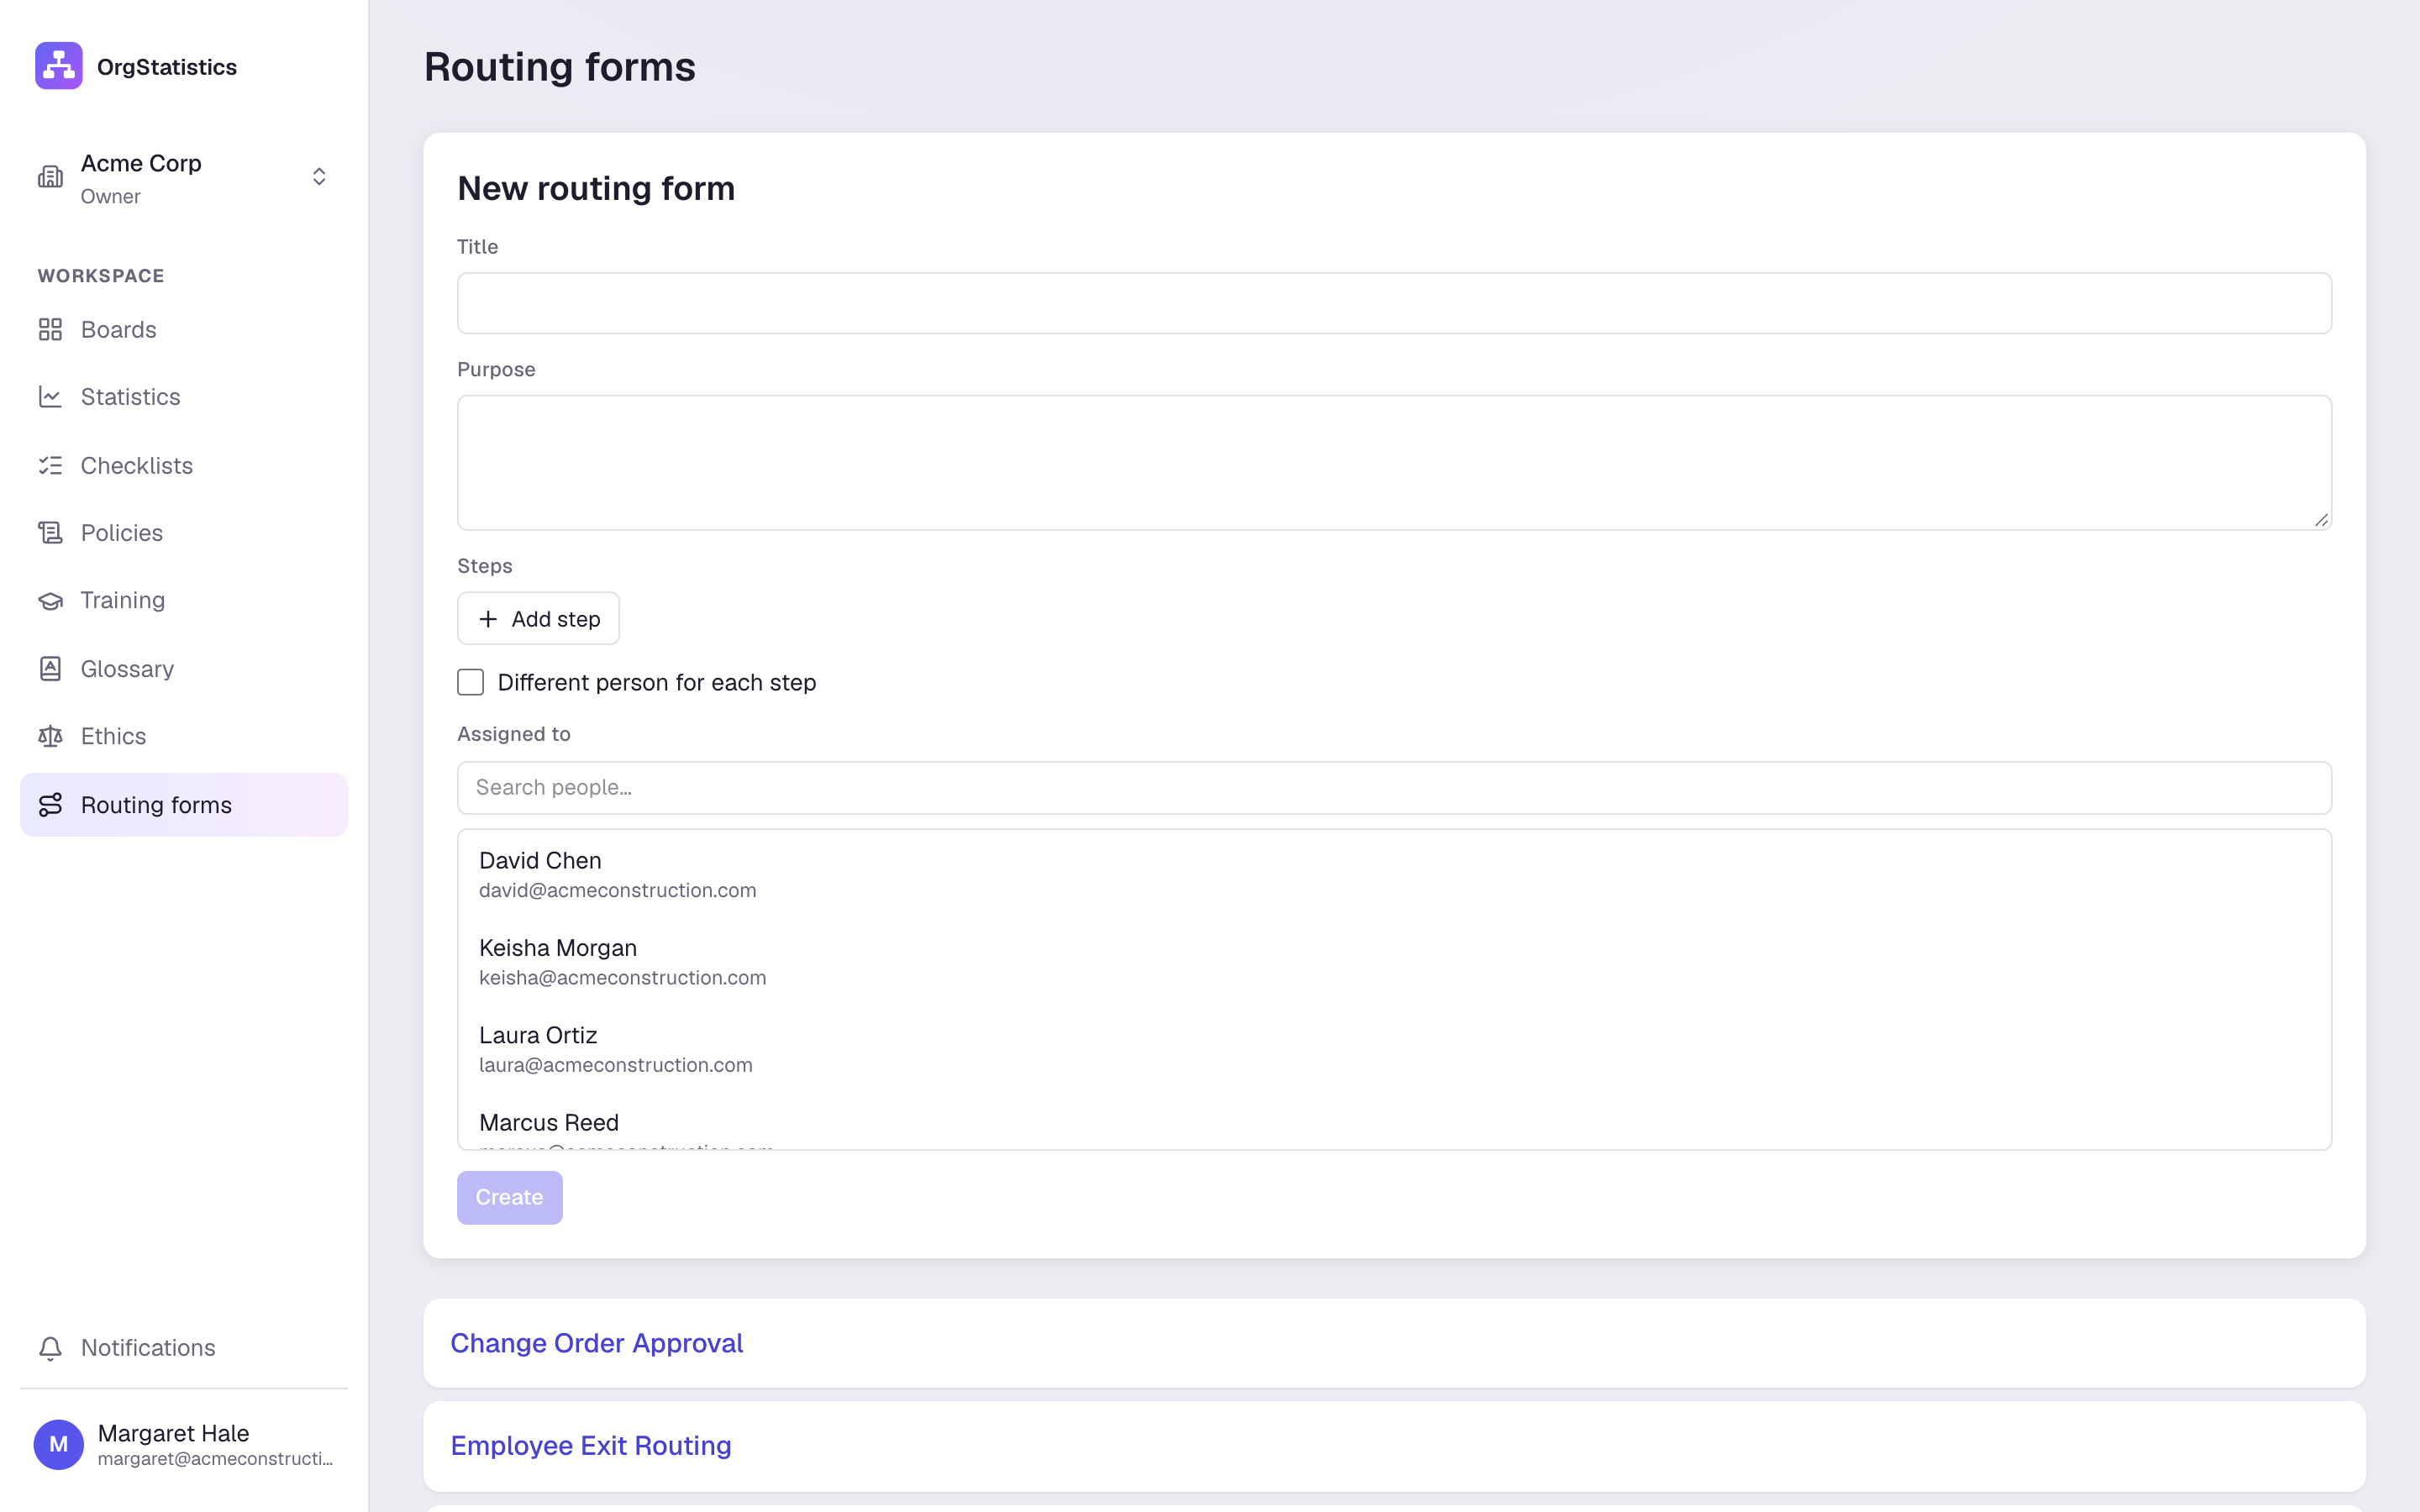2420x1512 pixels.
Task: Open the Checklists section
Action: click(184, 465)
